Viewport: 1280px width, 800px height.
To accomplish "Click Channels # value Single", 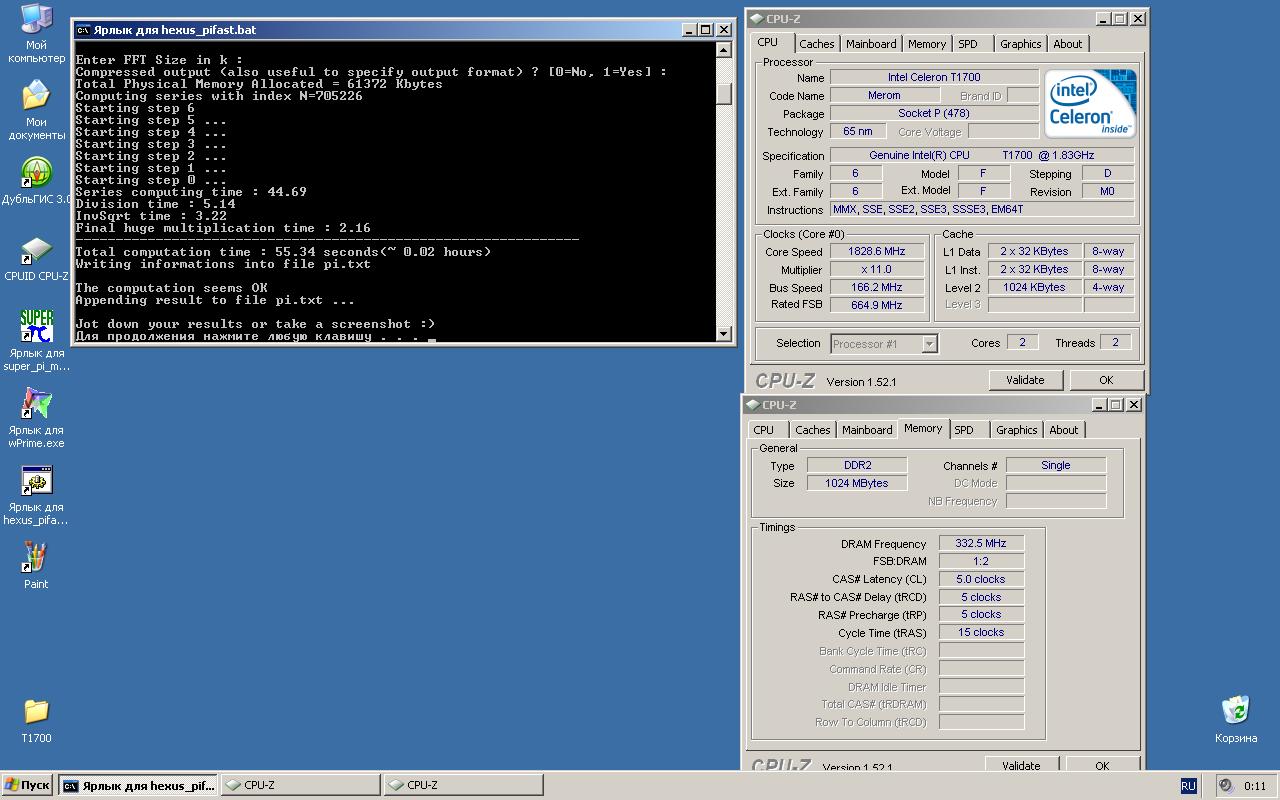I will tap(1056, 465).
